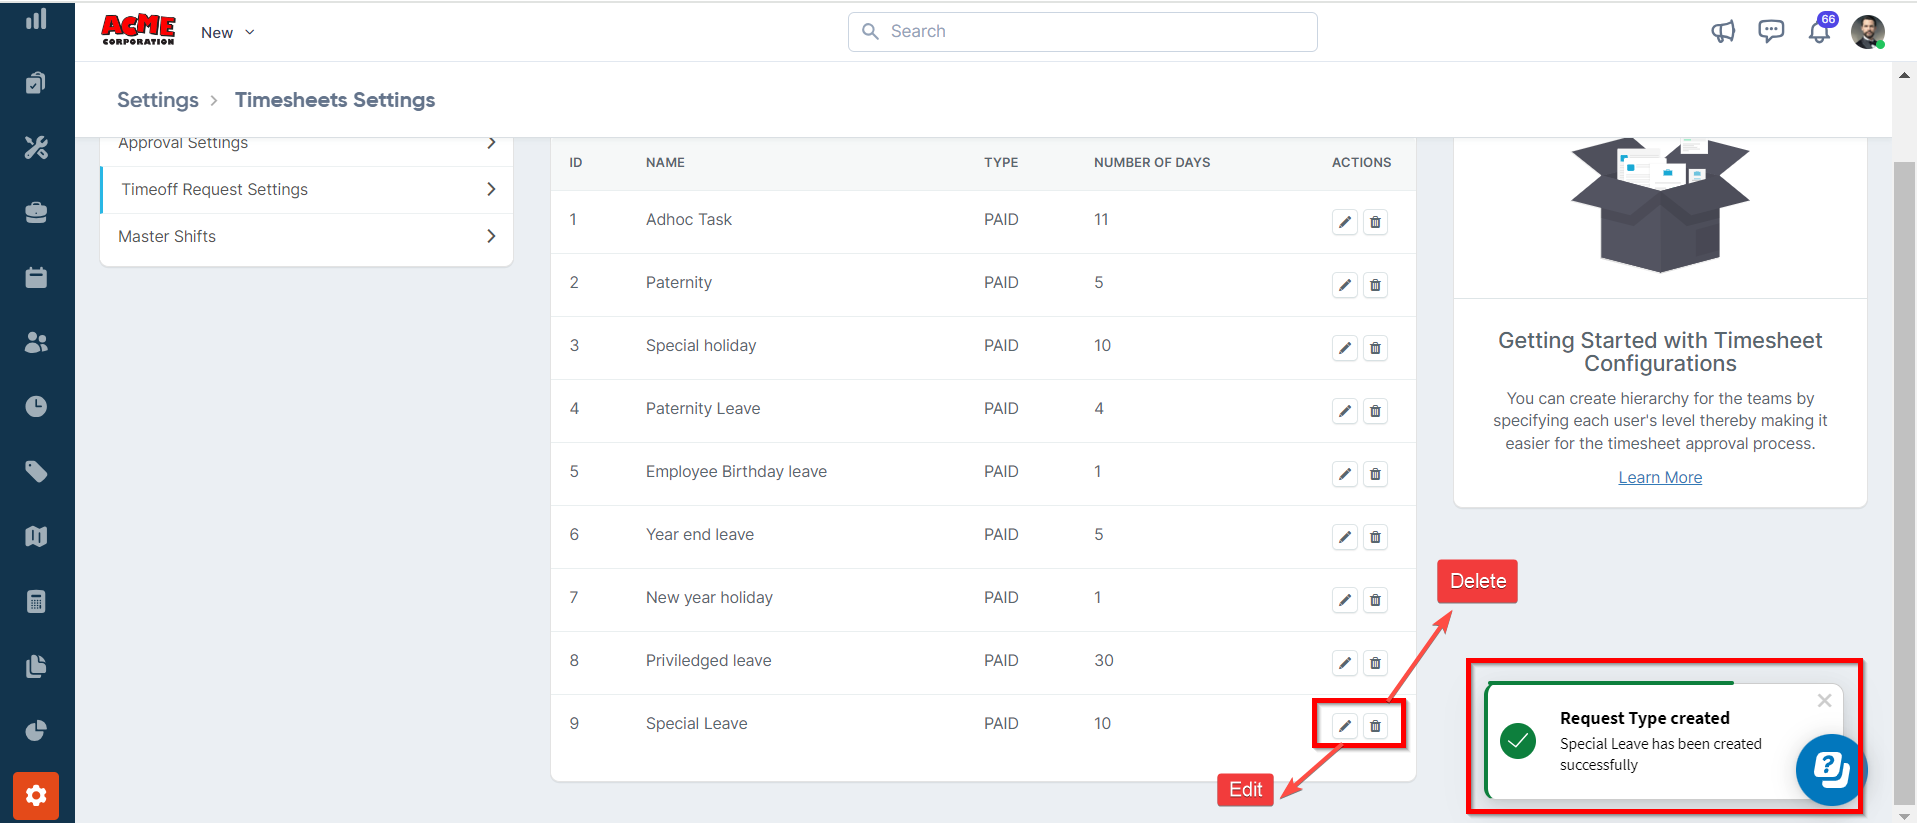
Task: Open the clock icon in sidebar
Action: [x=36, y=406]
